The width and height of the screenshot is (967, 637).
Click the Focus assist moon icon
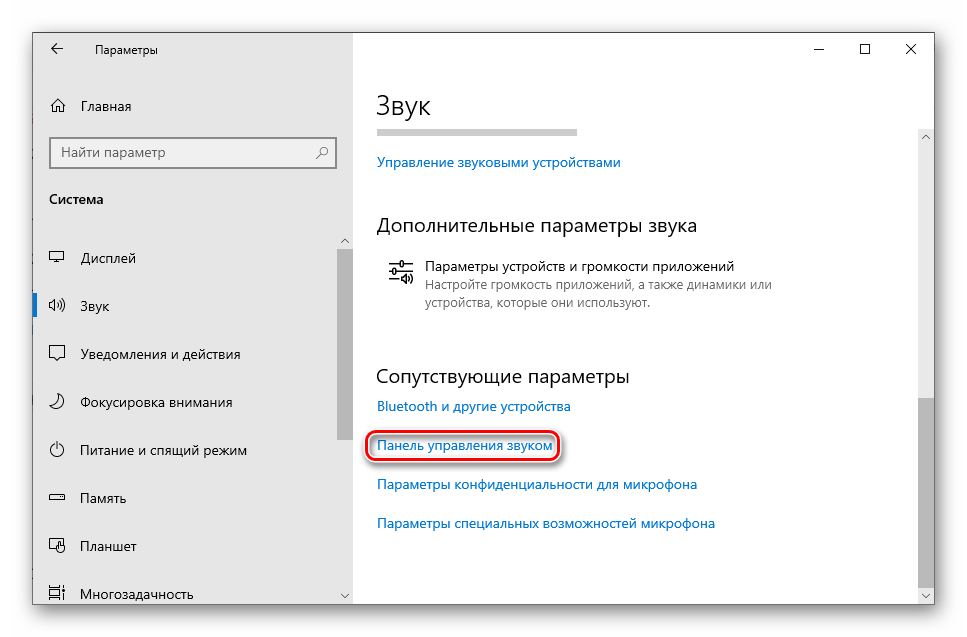coord(58,402)
